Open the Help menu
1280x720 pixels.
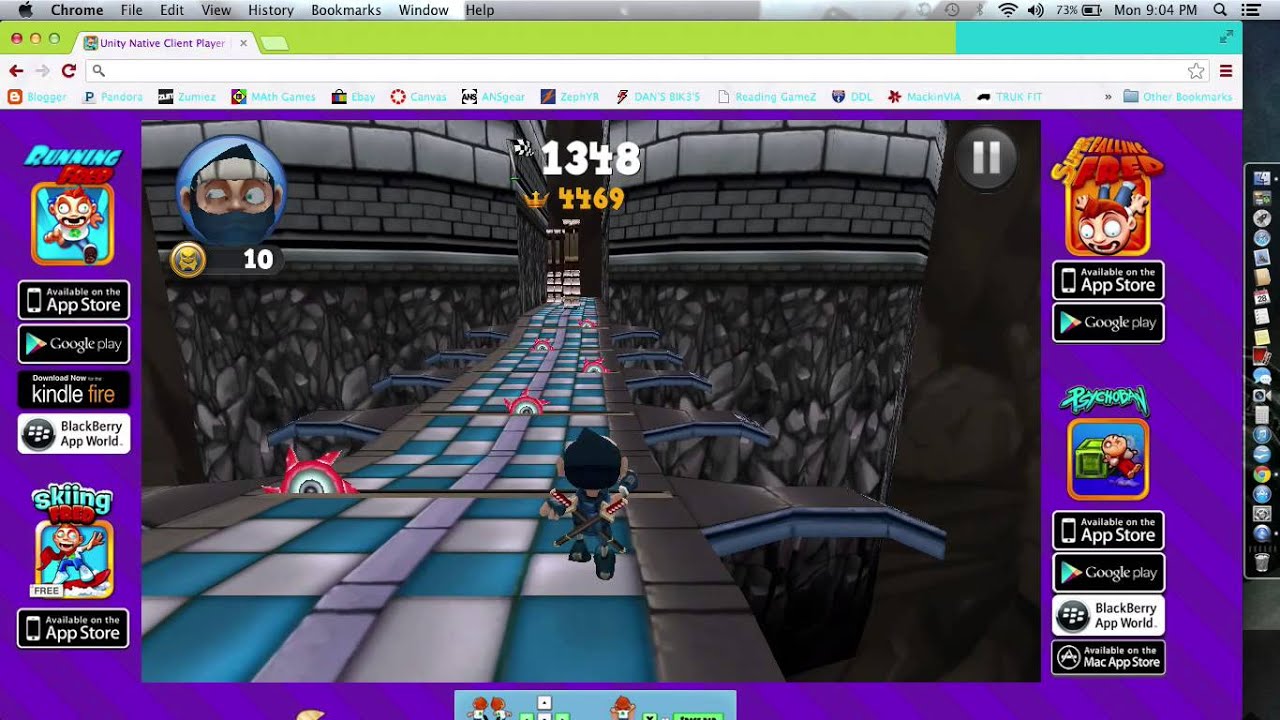479,10
